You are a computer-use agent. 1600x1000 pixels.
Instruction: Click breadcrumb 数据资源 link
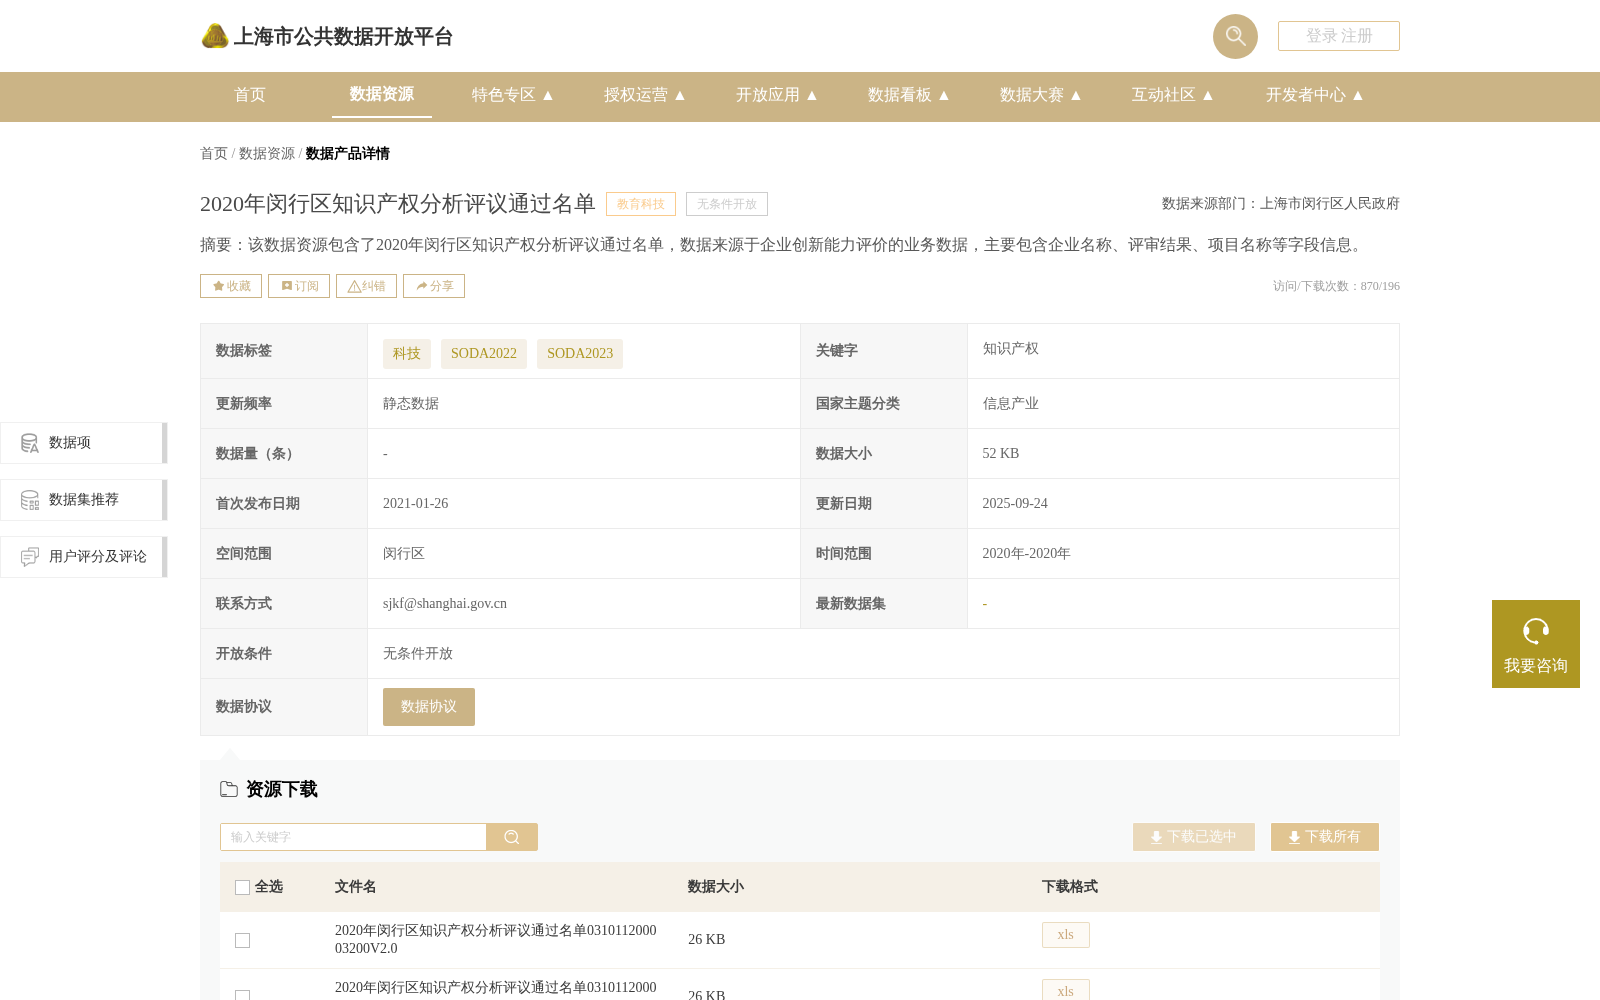point(267,154)
